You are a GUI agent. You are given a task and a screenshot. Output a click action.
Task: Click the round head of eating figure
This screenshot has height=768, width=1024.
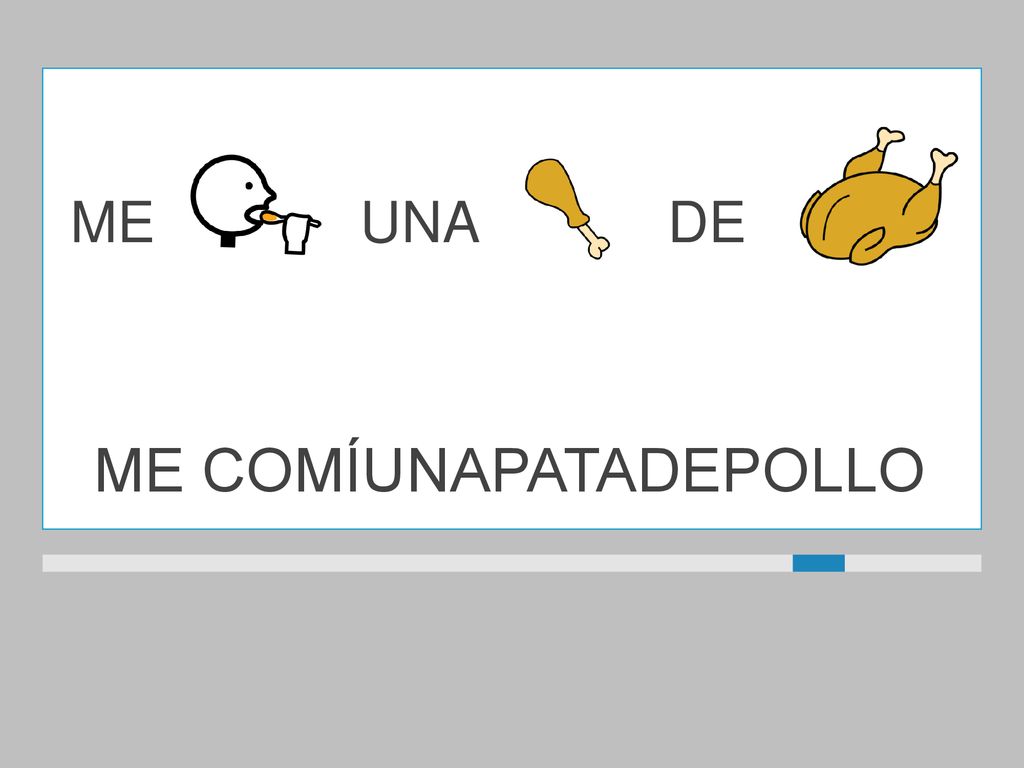[233, 194]
